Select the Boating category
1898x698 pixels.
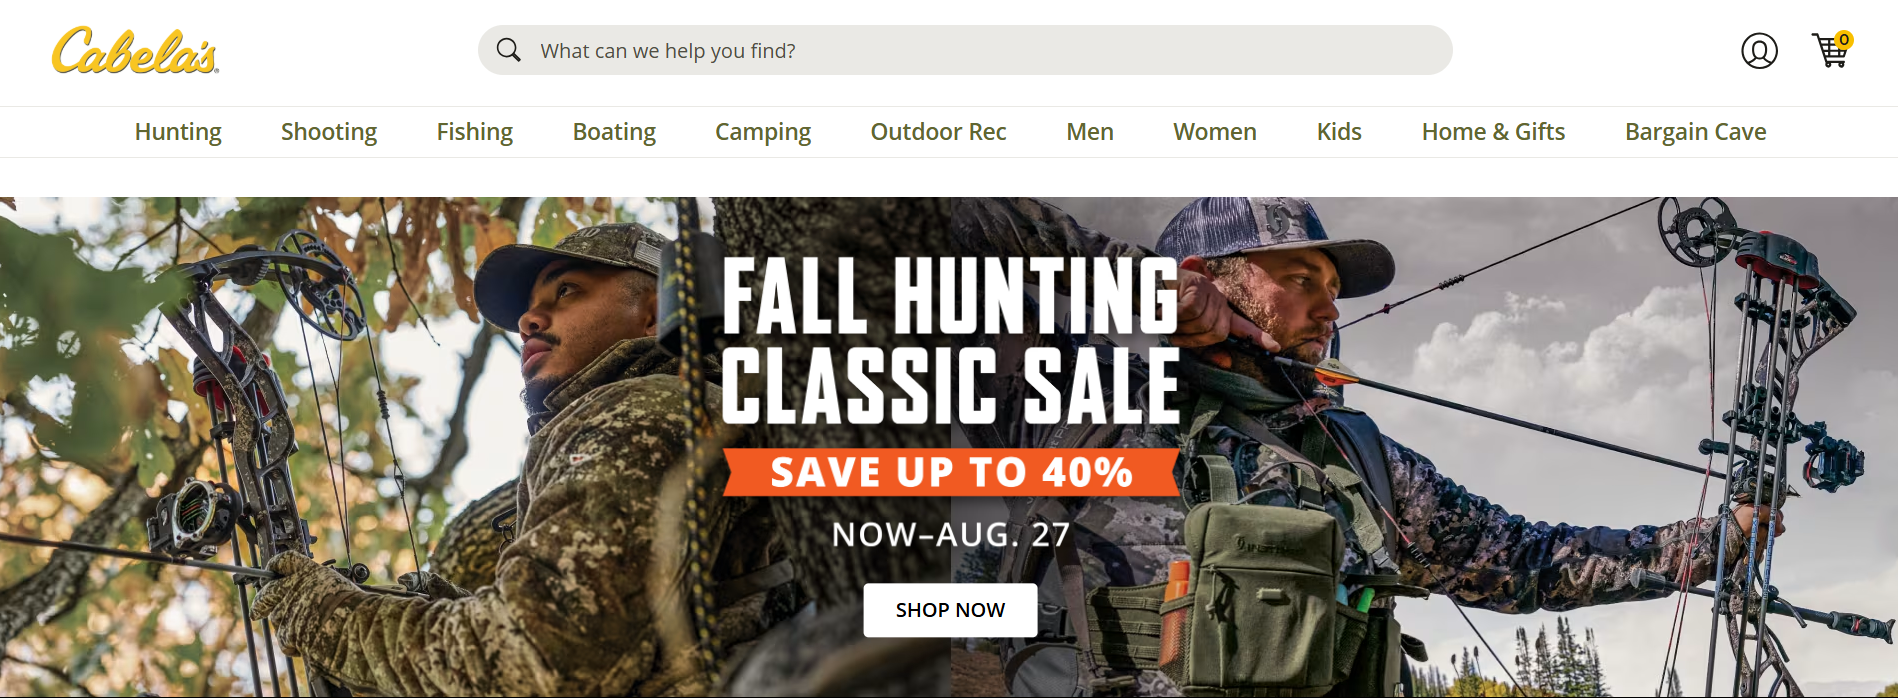click(614, 132)
